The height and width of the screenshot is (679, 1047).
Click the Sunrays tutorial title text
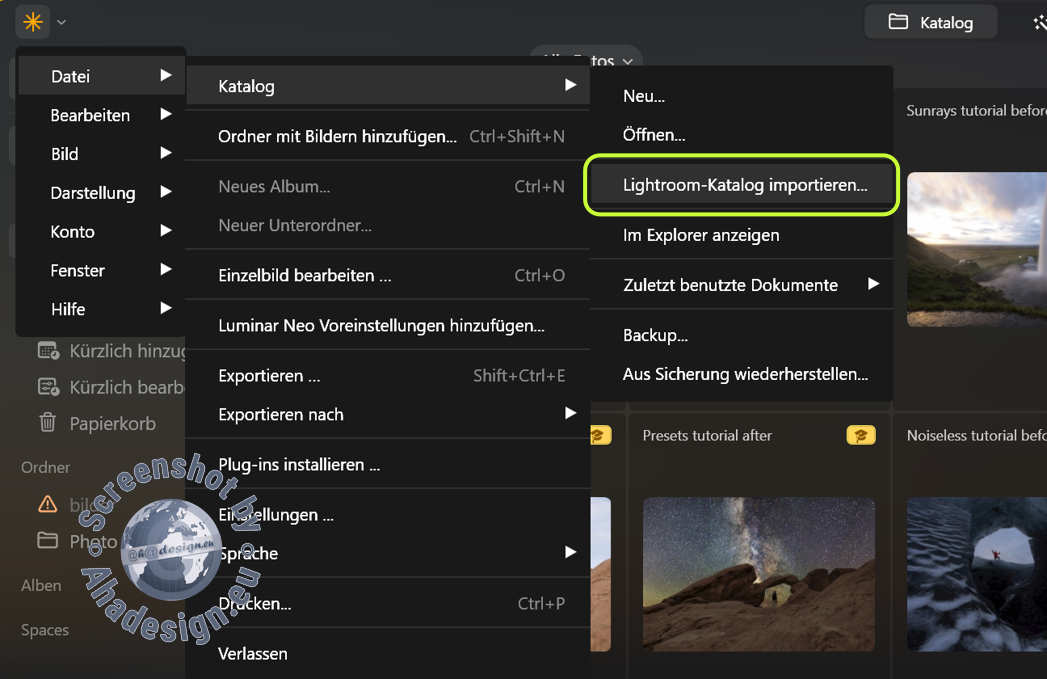976,111
